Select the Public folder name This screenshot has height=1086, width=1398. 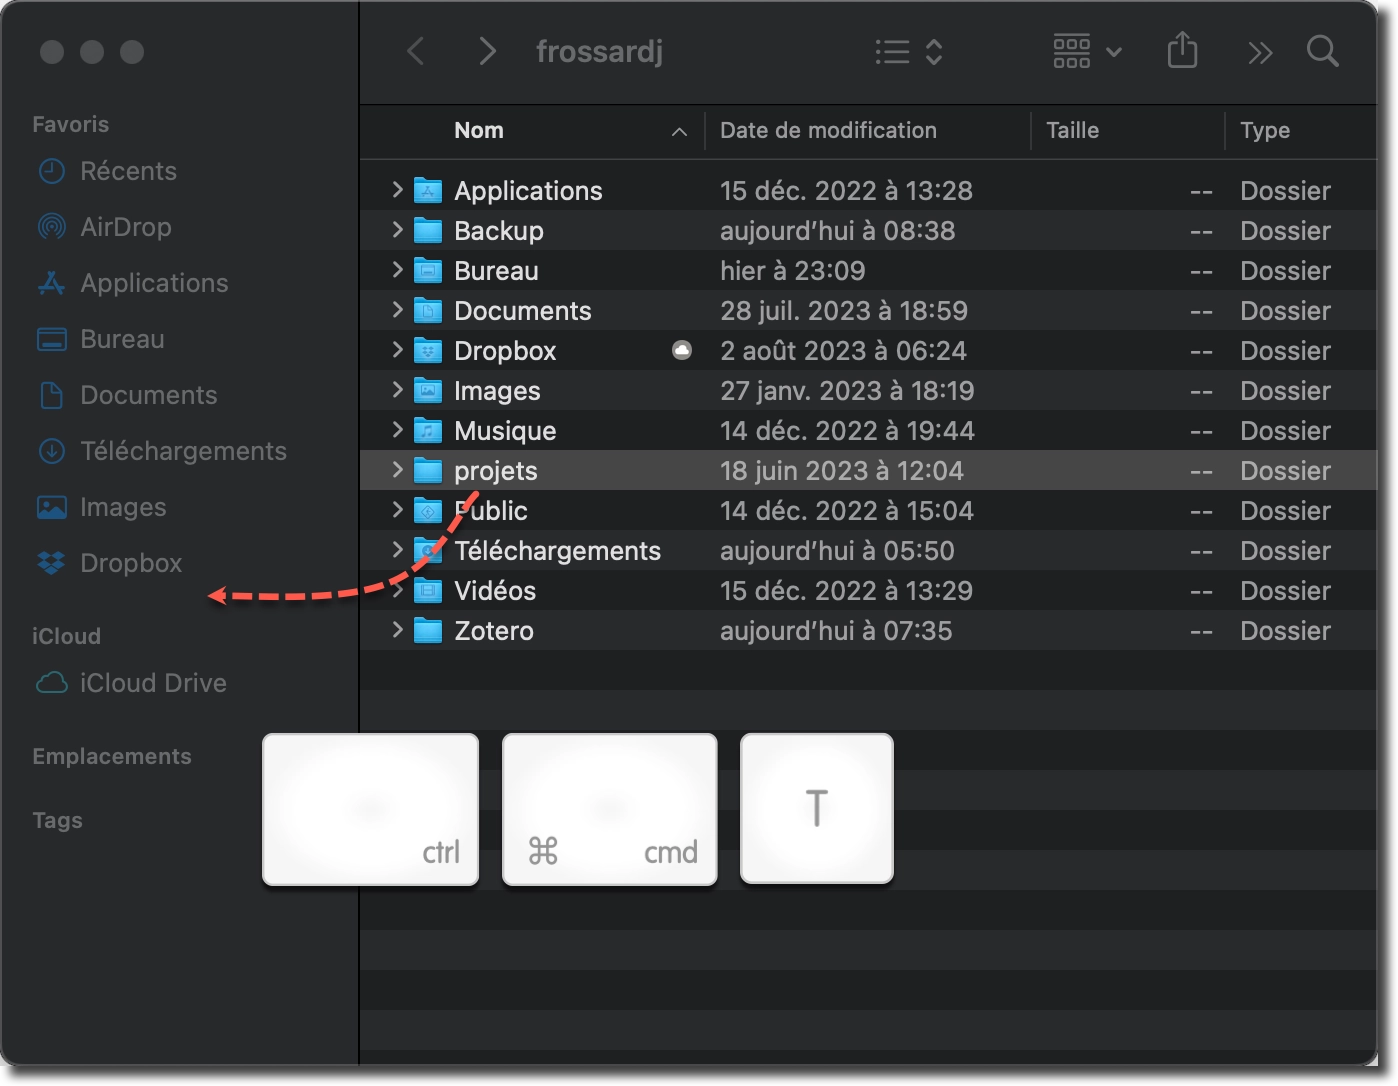tap(491, 511)
